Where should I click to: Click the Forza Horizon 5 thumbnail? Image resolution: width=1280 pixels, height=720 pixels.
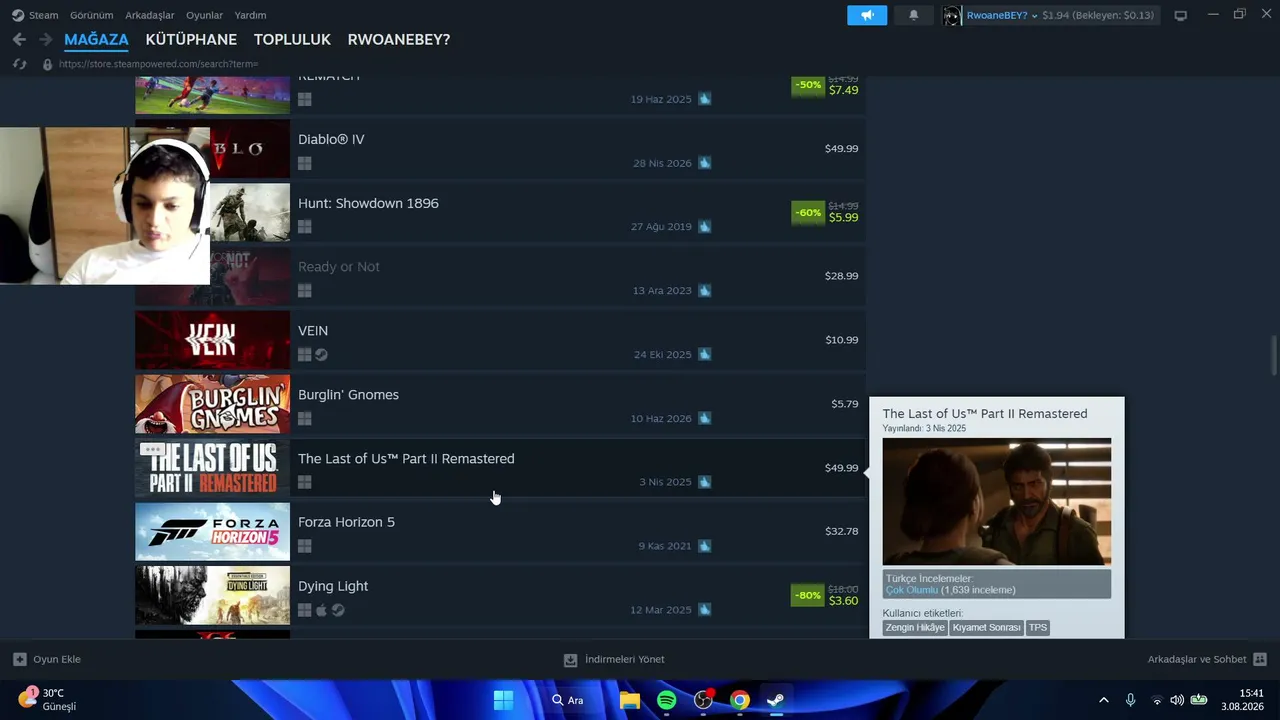click(212, 532)
